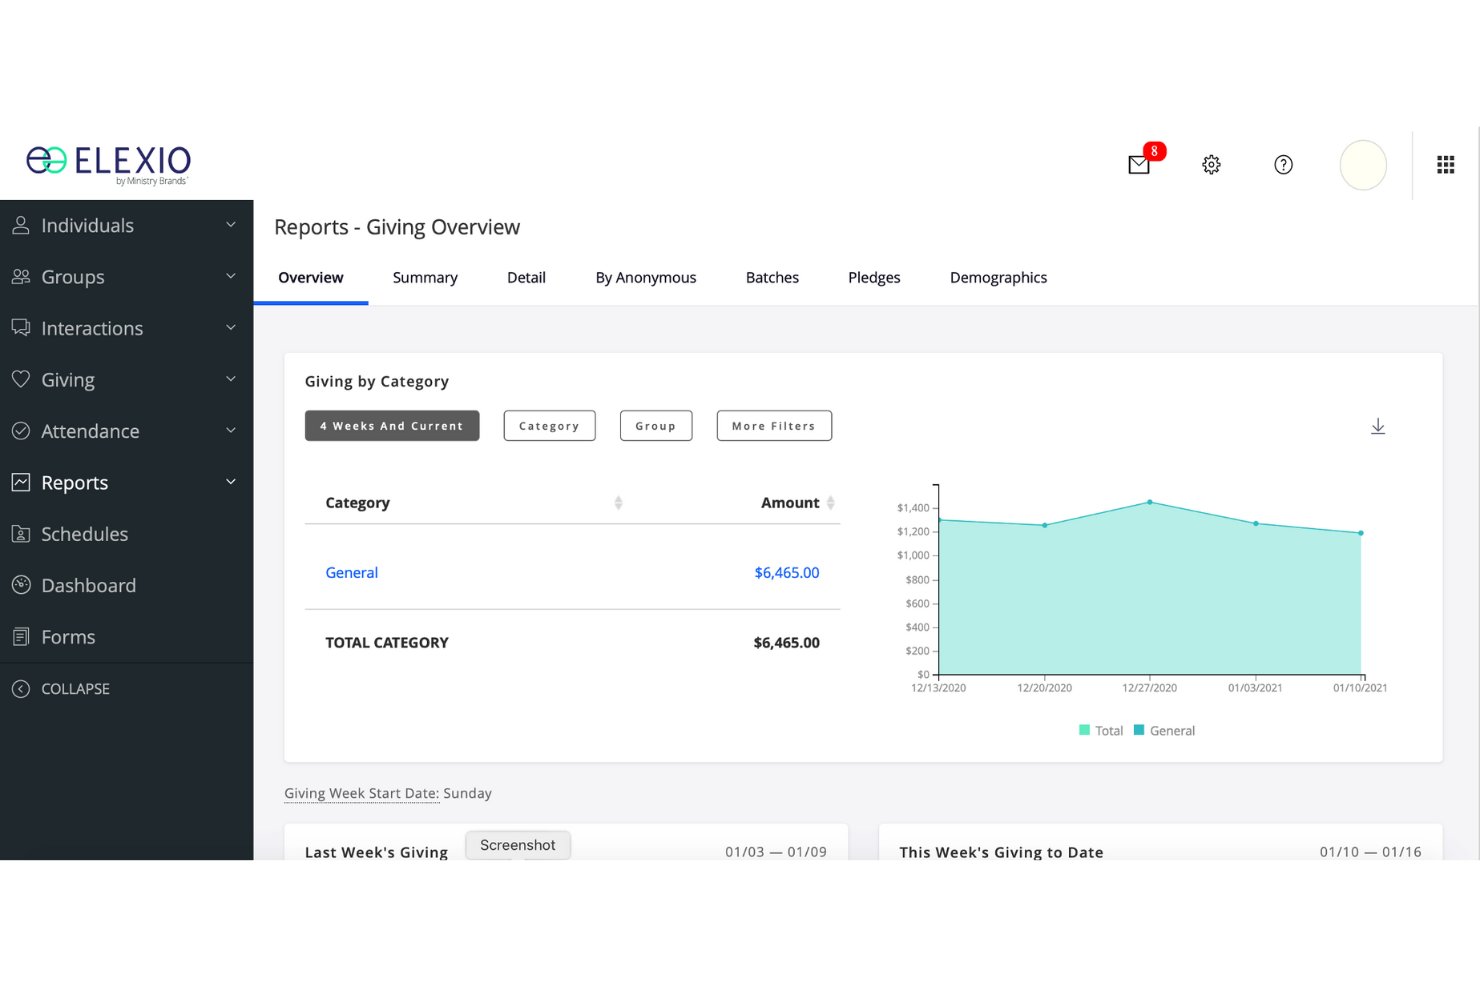Click COLLAPSE to shrink the sidebar

click(75, 689)
